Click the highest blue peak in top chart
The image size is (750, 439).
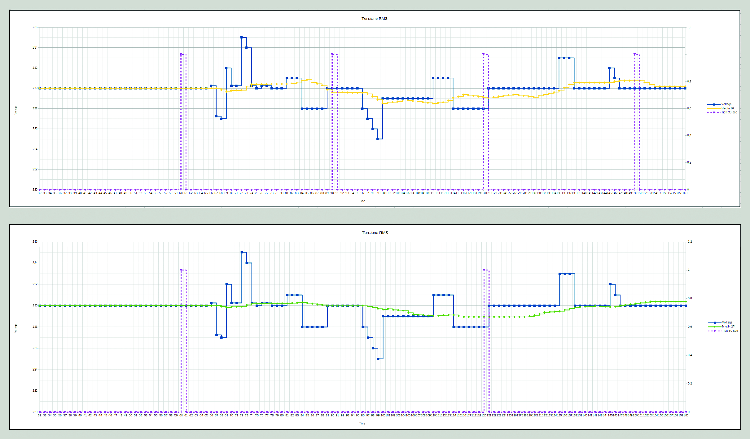[x=243, y=38]
